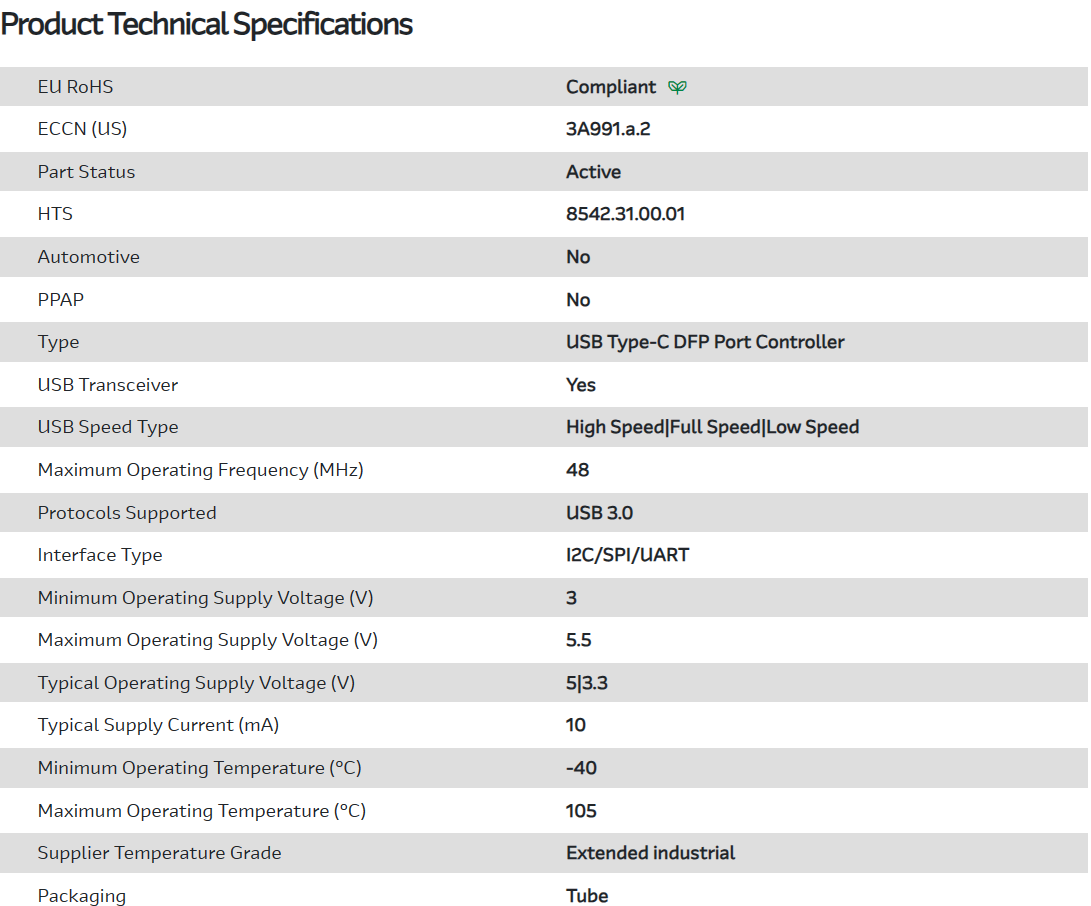
Task: Select the I2C/SPI/UART interface value
Action: 627,555
